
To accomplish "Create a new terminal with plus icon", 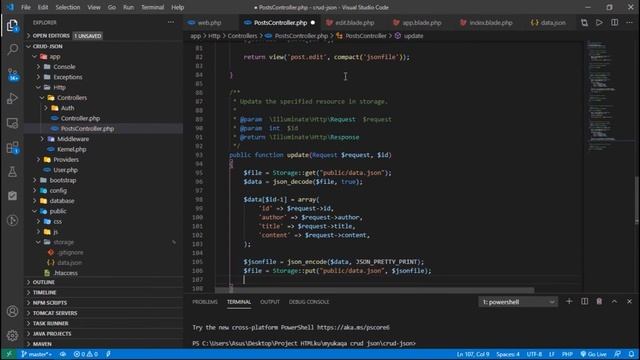I will point(569,302).
